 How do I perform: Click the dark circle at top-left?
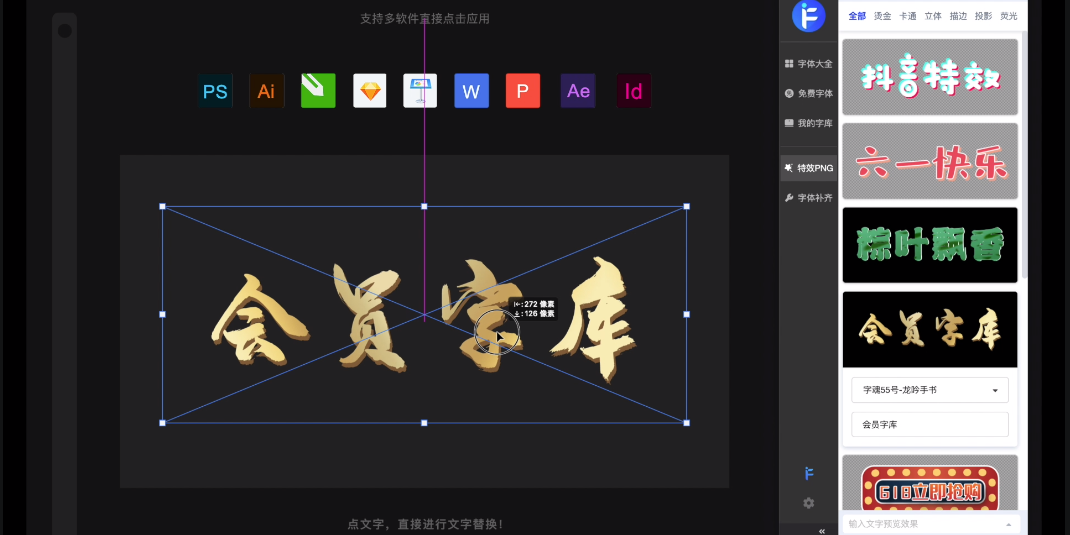[x=65, y=31]
